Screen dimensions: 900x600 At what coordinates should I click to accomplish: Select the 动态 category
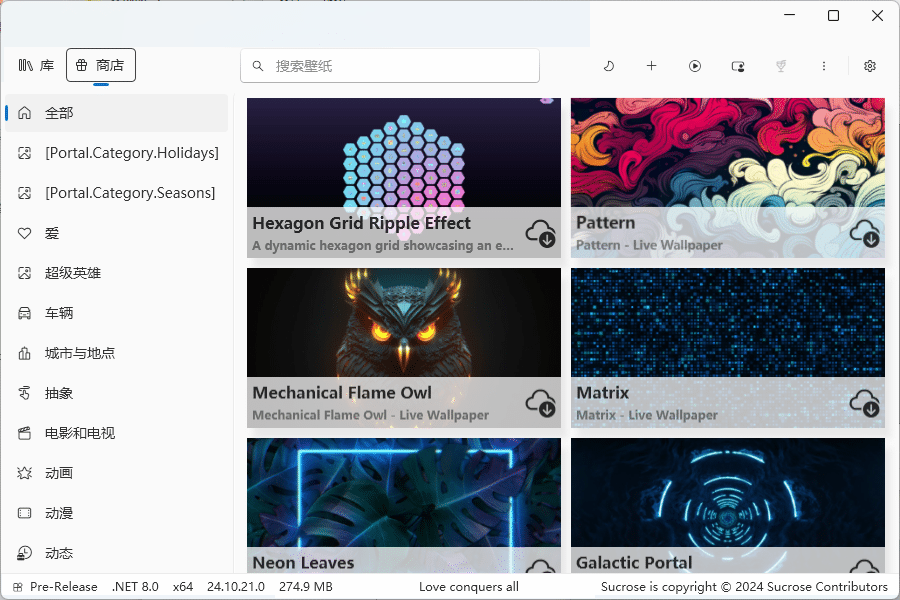tap(117, 553)
